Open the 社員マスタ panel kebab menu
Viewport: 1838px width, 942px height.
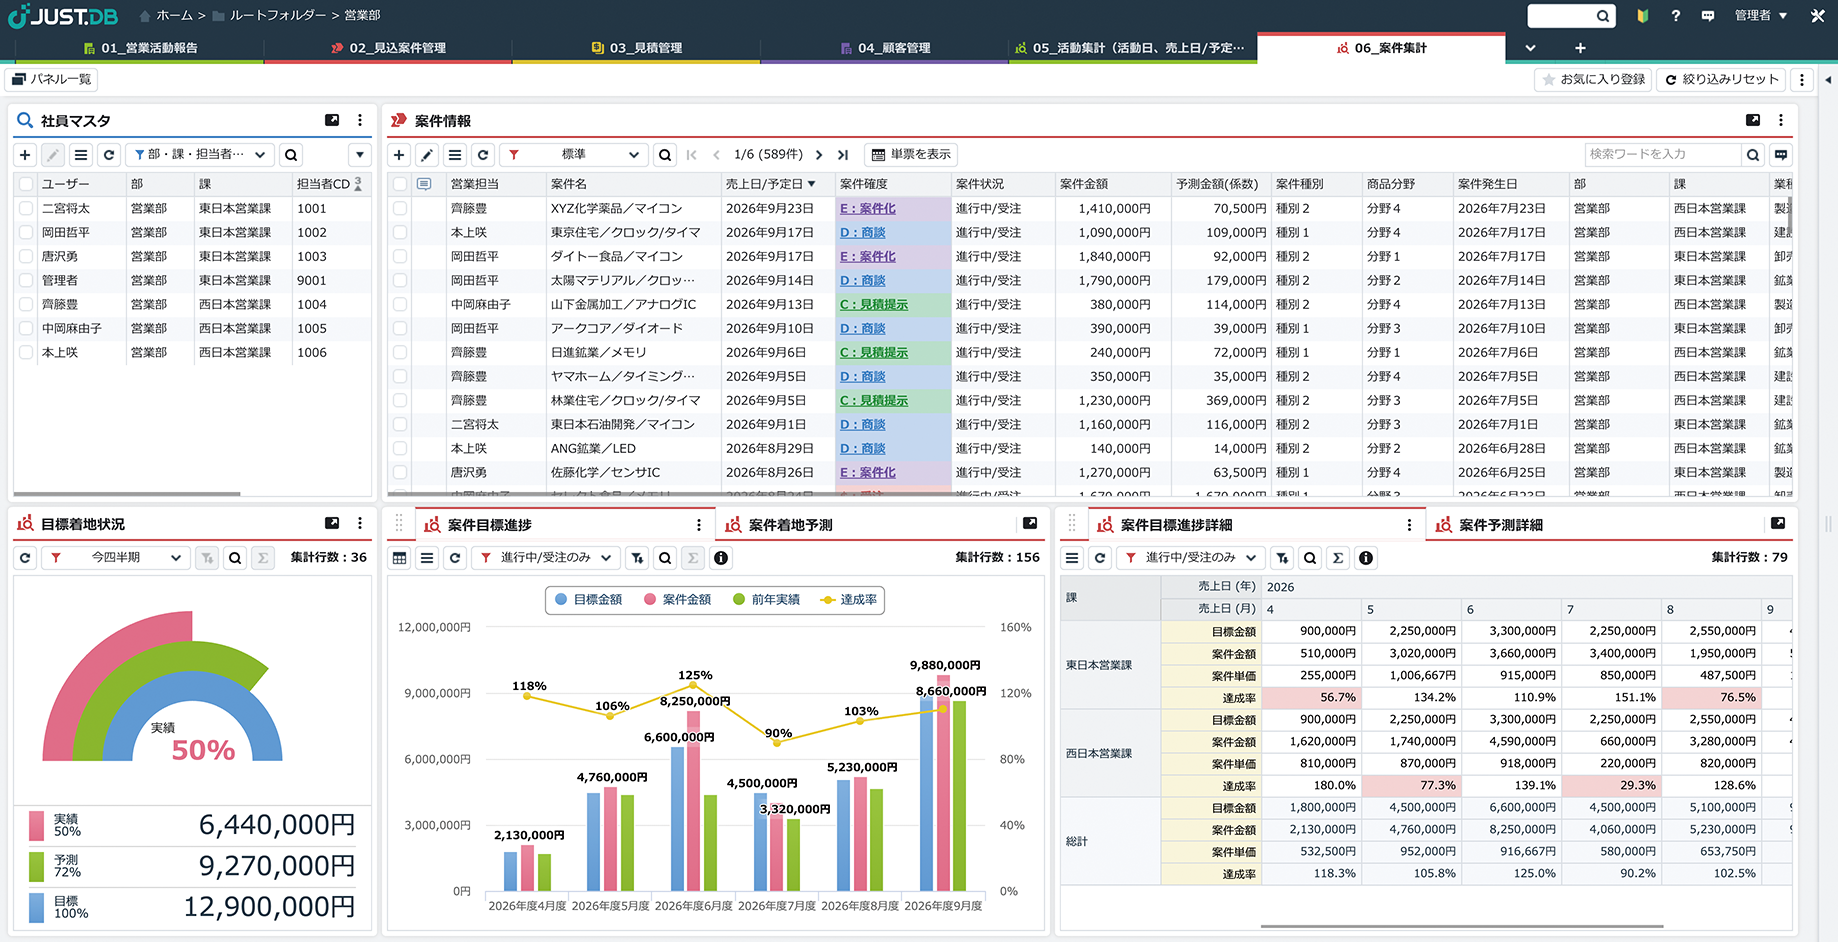click(360, 120)
